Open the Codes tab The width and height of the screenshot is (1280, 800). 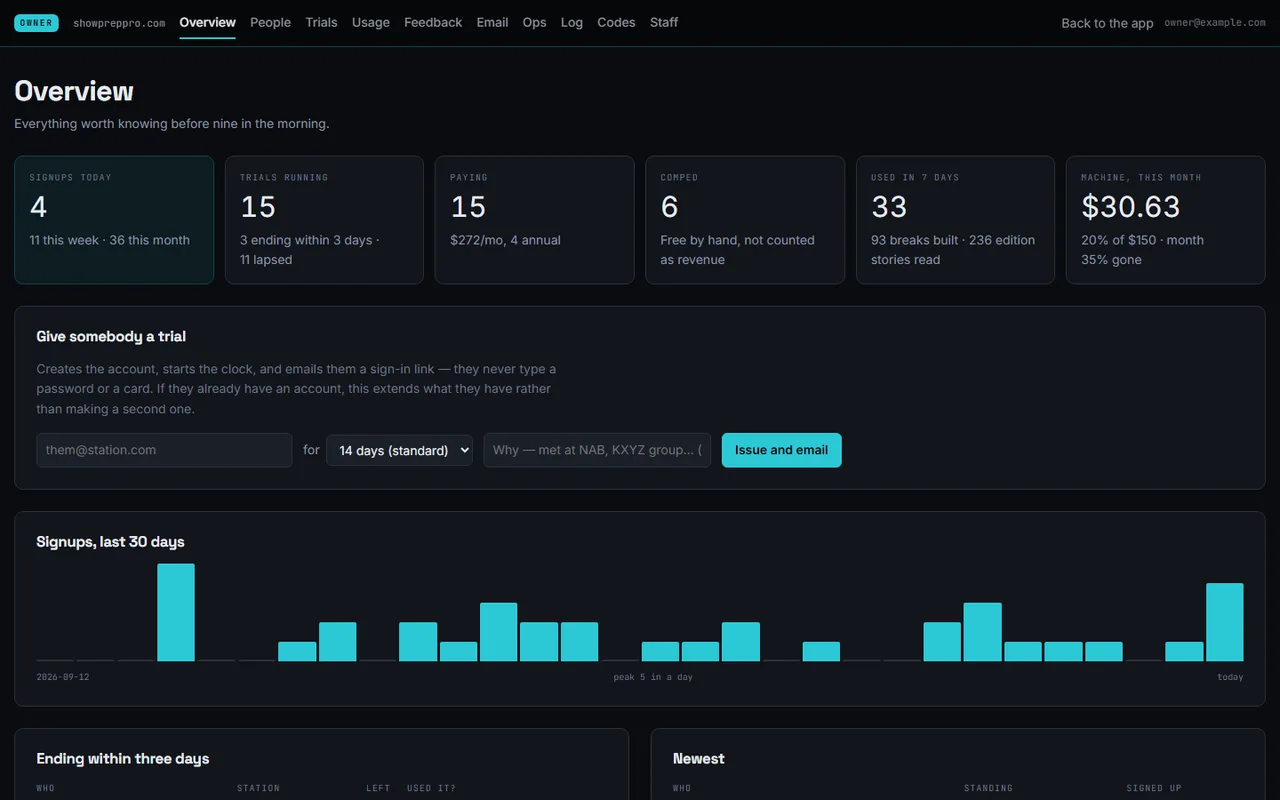tap(616, 22)
